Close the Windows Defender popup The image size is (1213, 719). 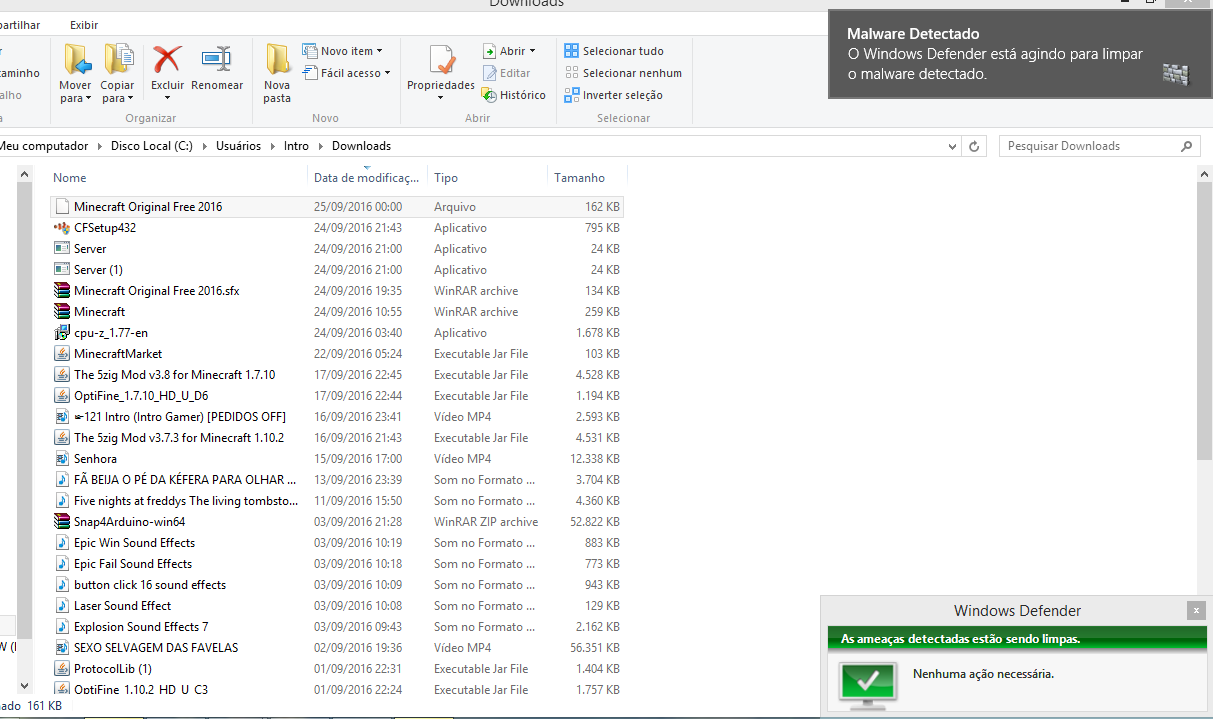click(x=1196, y=610)
